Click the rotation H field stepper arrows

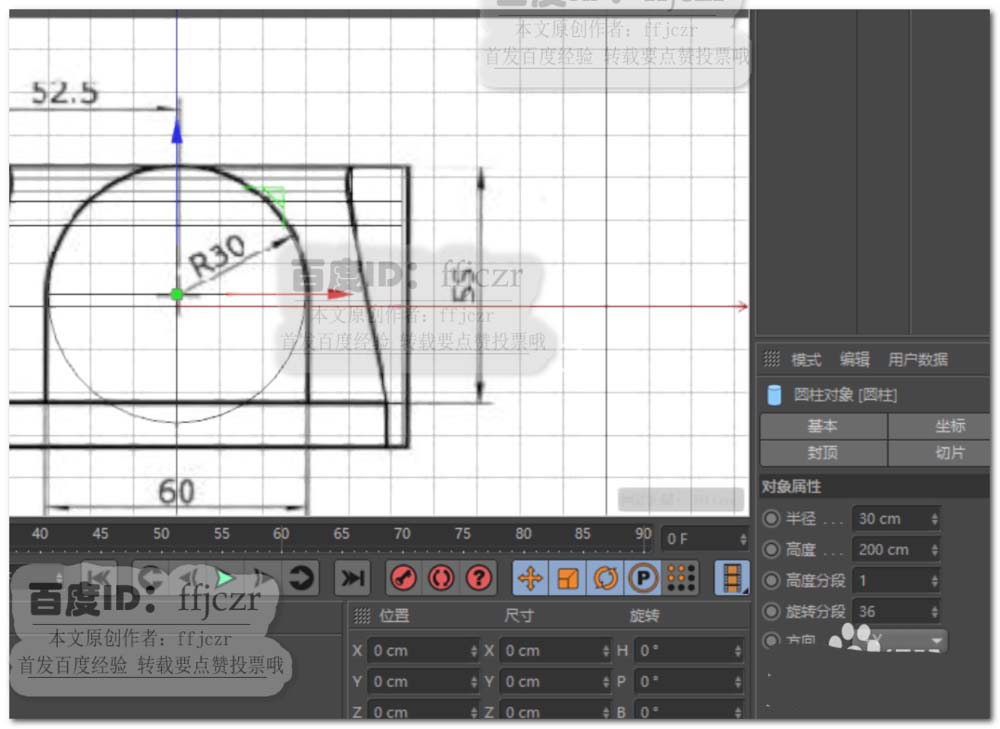738,651
